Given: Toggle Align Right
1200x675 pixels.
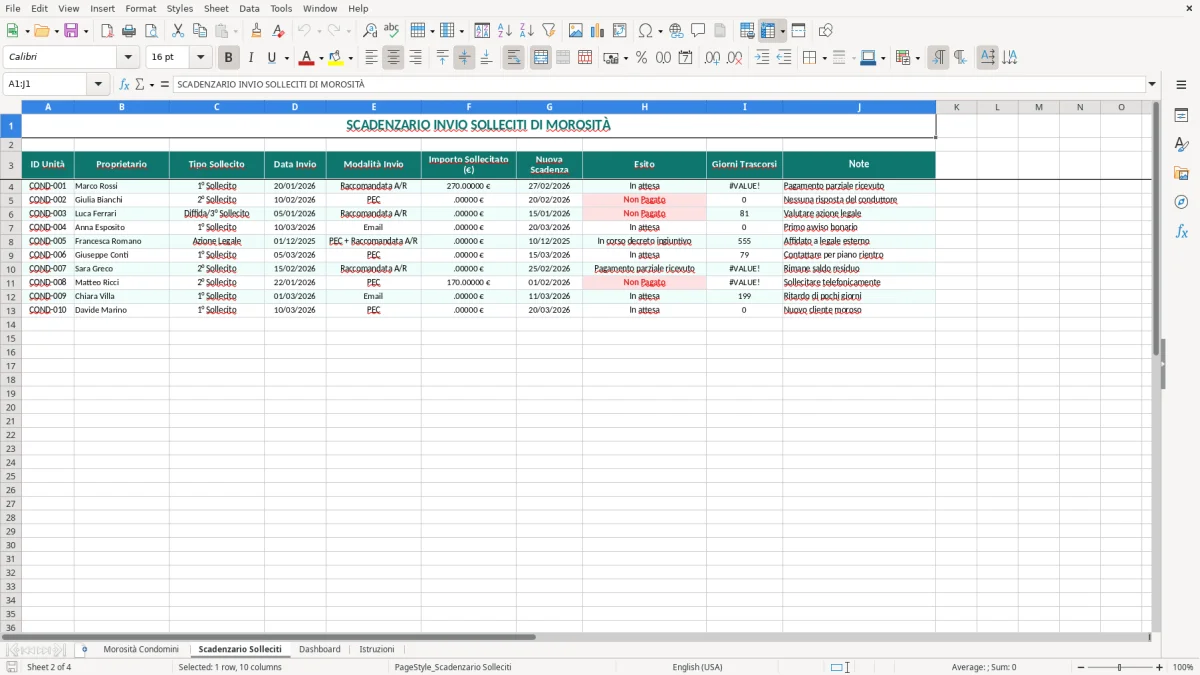Looking at the screenshot, I should point(415,58).
